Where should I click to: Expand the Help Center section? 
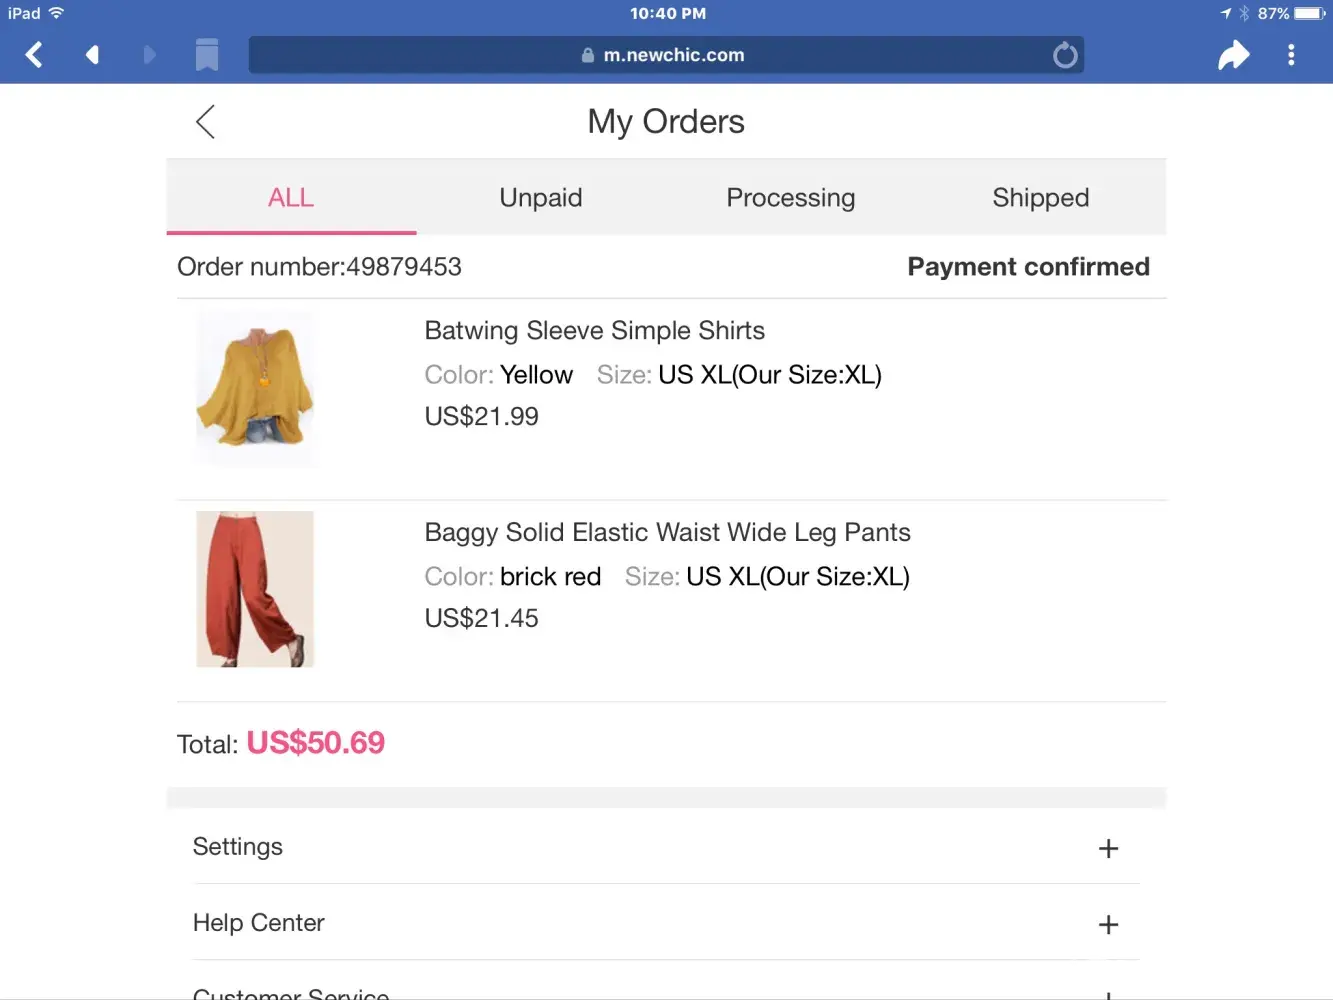pyautogui.click(x=1108, y=925)
